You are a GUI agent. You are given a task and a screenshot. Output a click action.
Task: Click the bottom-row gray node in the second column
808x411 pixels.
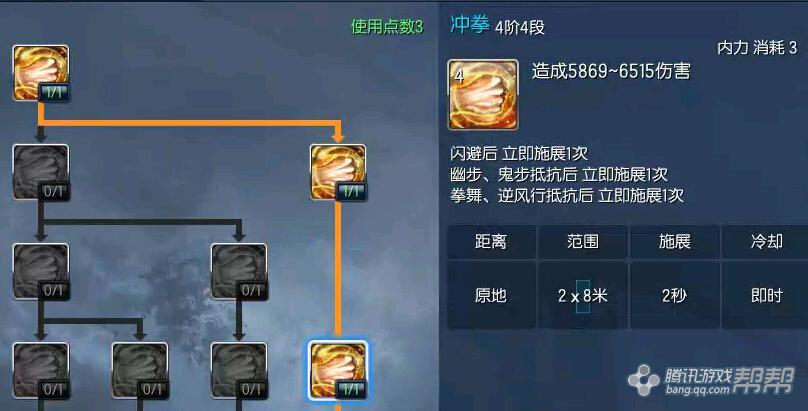click(x=140, y=370)
